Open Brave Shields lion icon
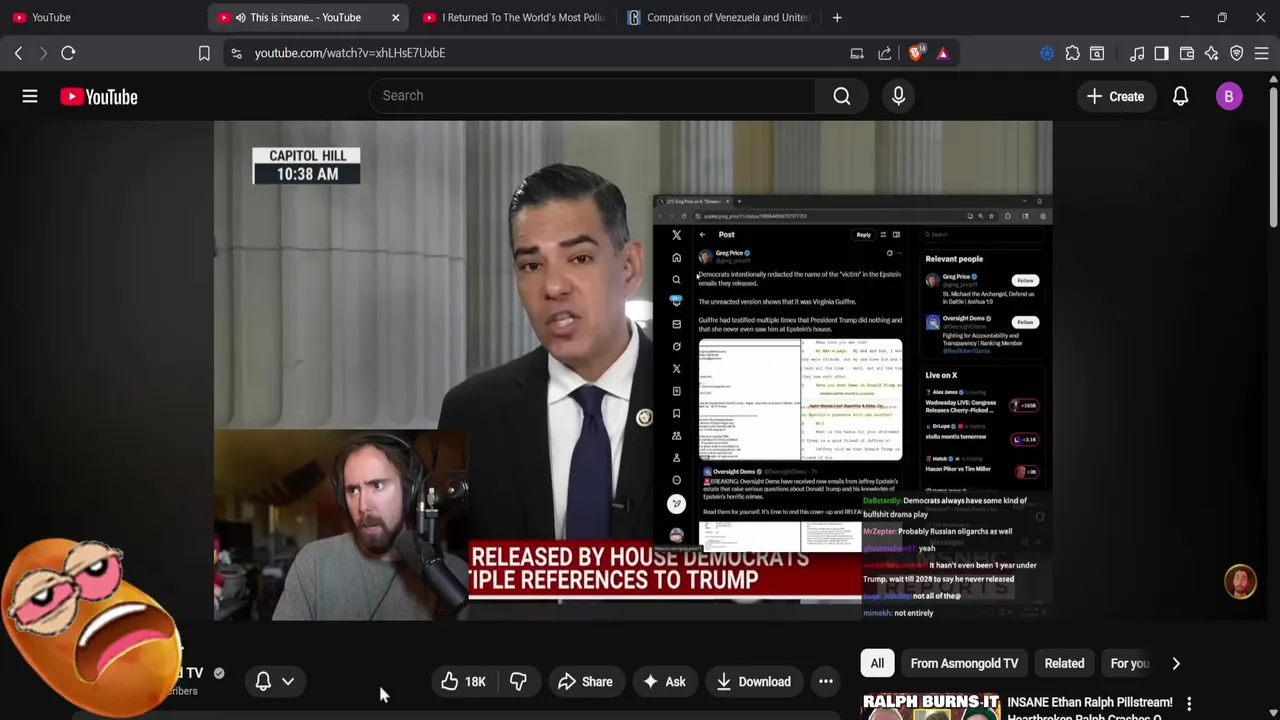1280x720 pixels. click(x=915, y=53)
